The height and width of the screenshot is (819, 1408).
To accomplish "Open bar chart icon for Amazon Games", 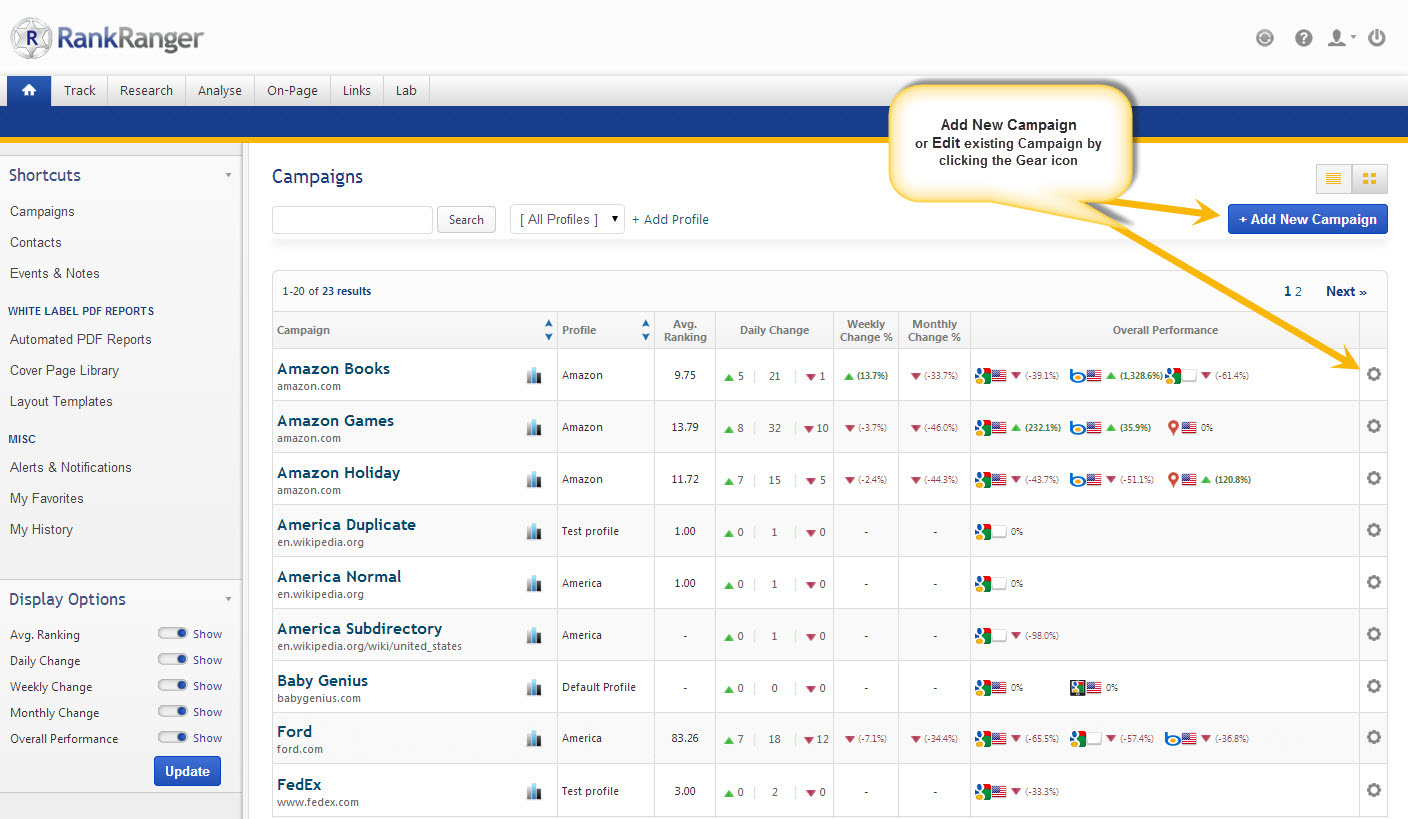I will tap(534, 427).
